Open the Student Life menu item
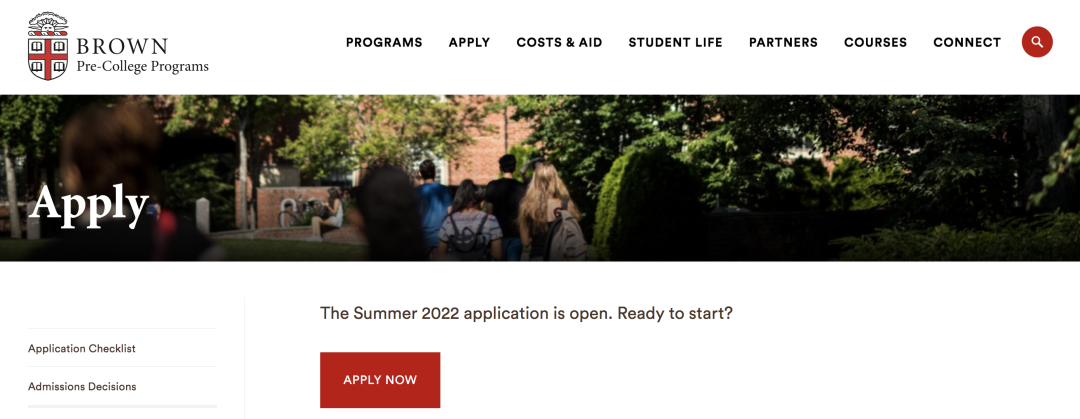The width and height of the screenshot is (1080, 419). pyautogui.click(x=675, y=43)
